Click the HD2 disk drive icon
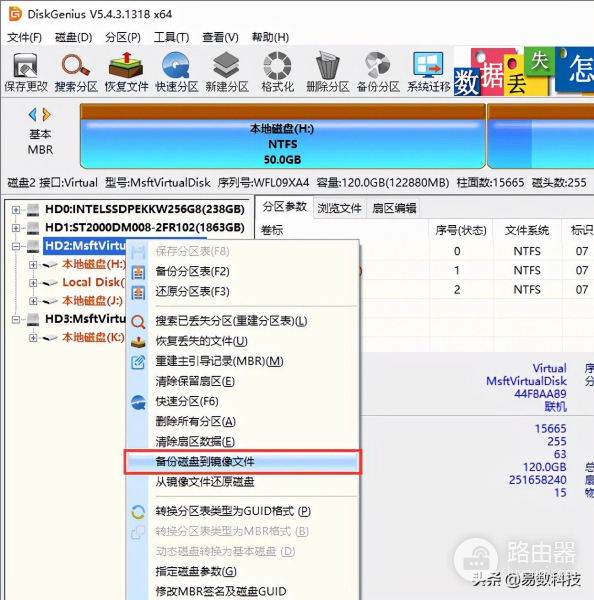This screenshot has height=600, width=594. click(33, 246)
